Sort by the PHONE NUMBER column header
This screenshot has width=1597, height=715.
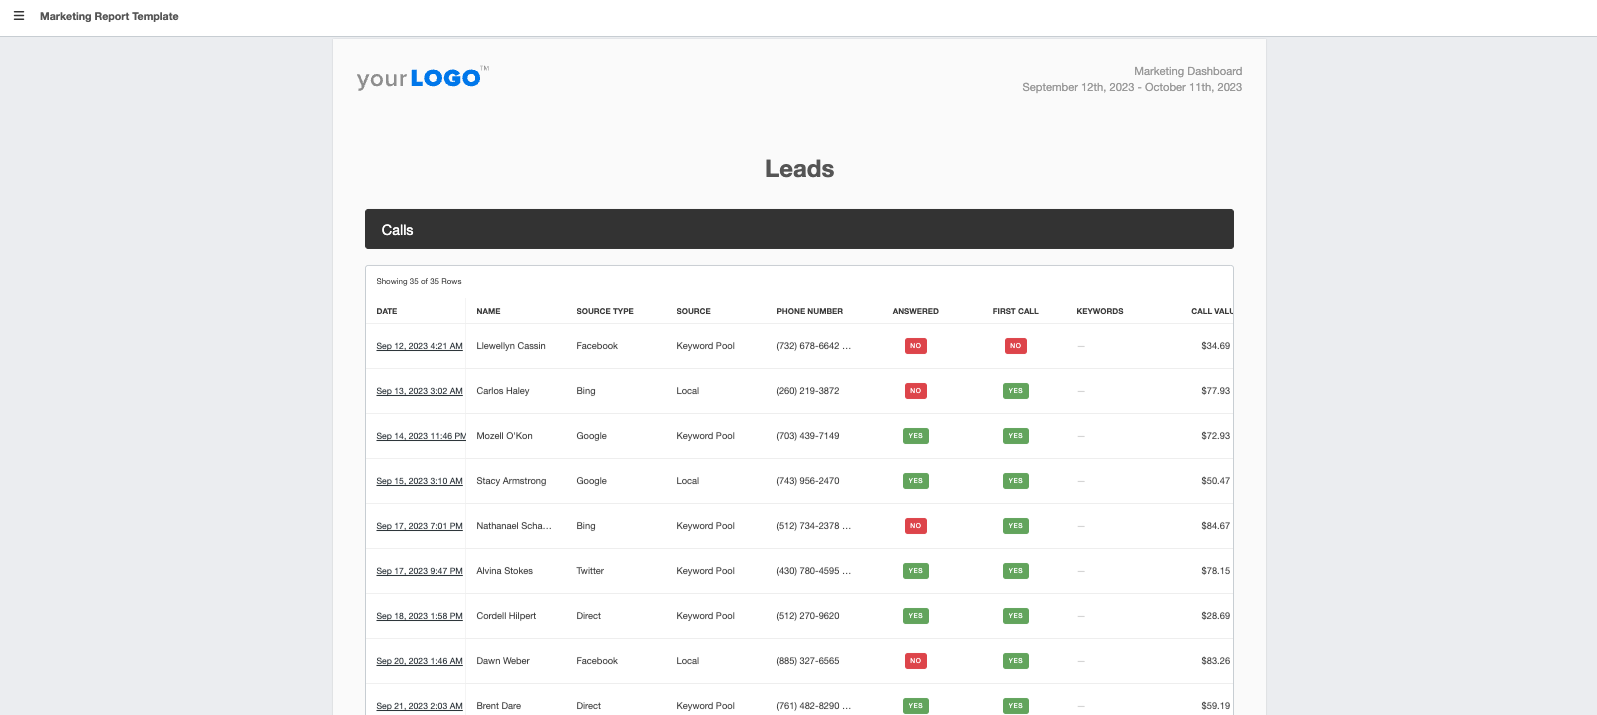pos(809,311)
